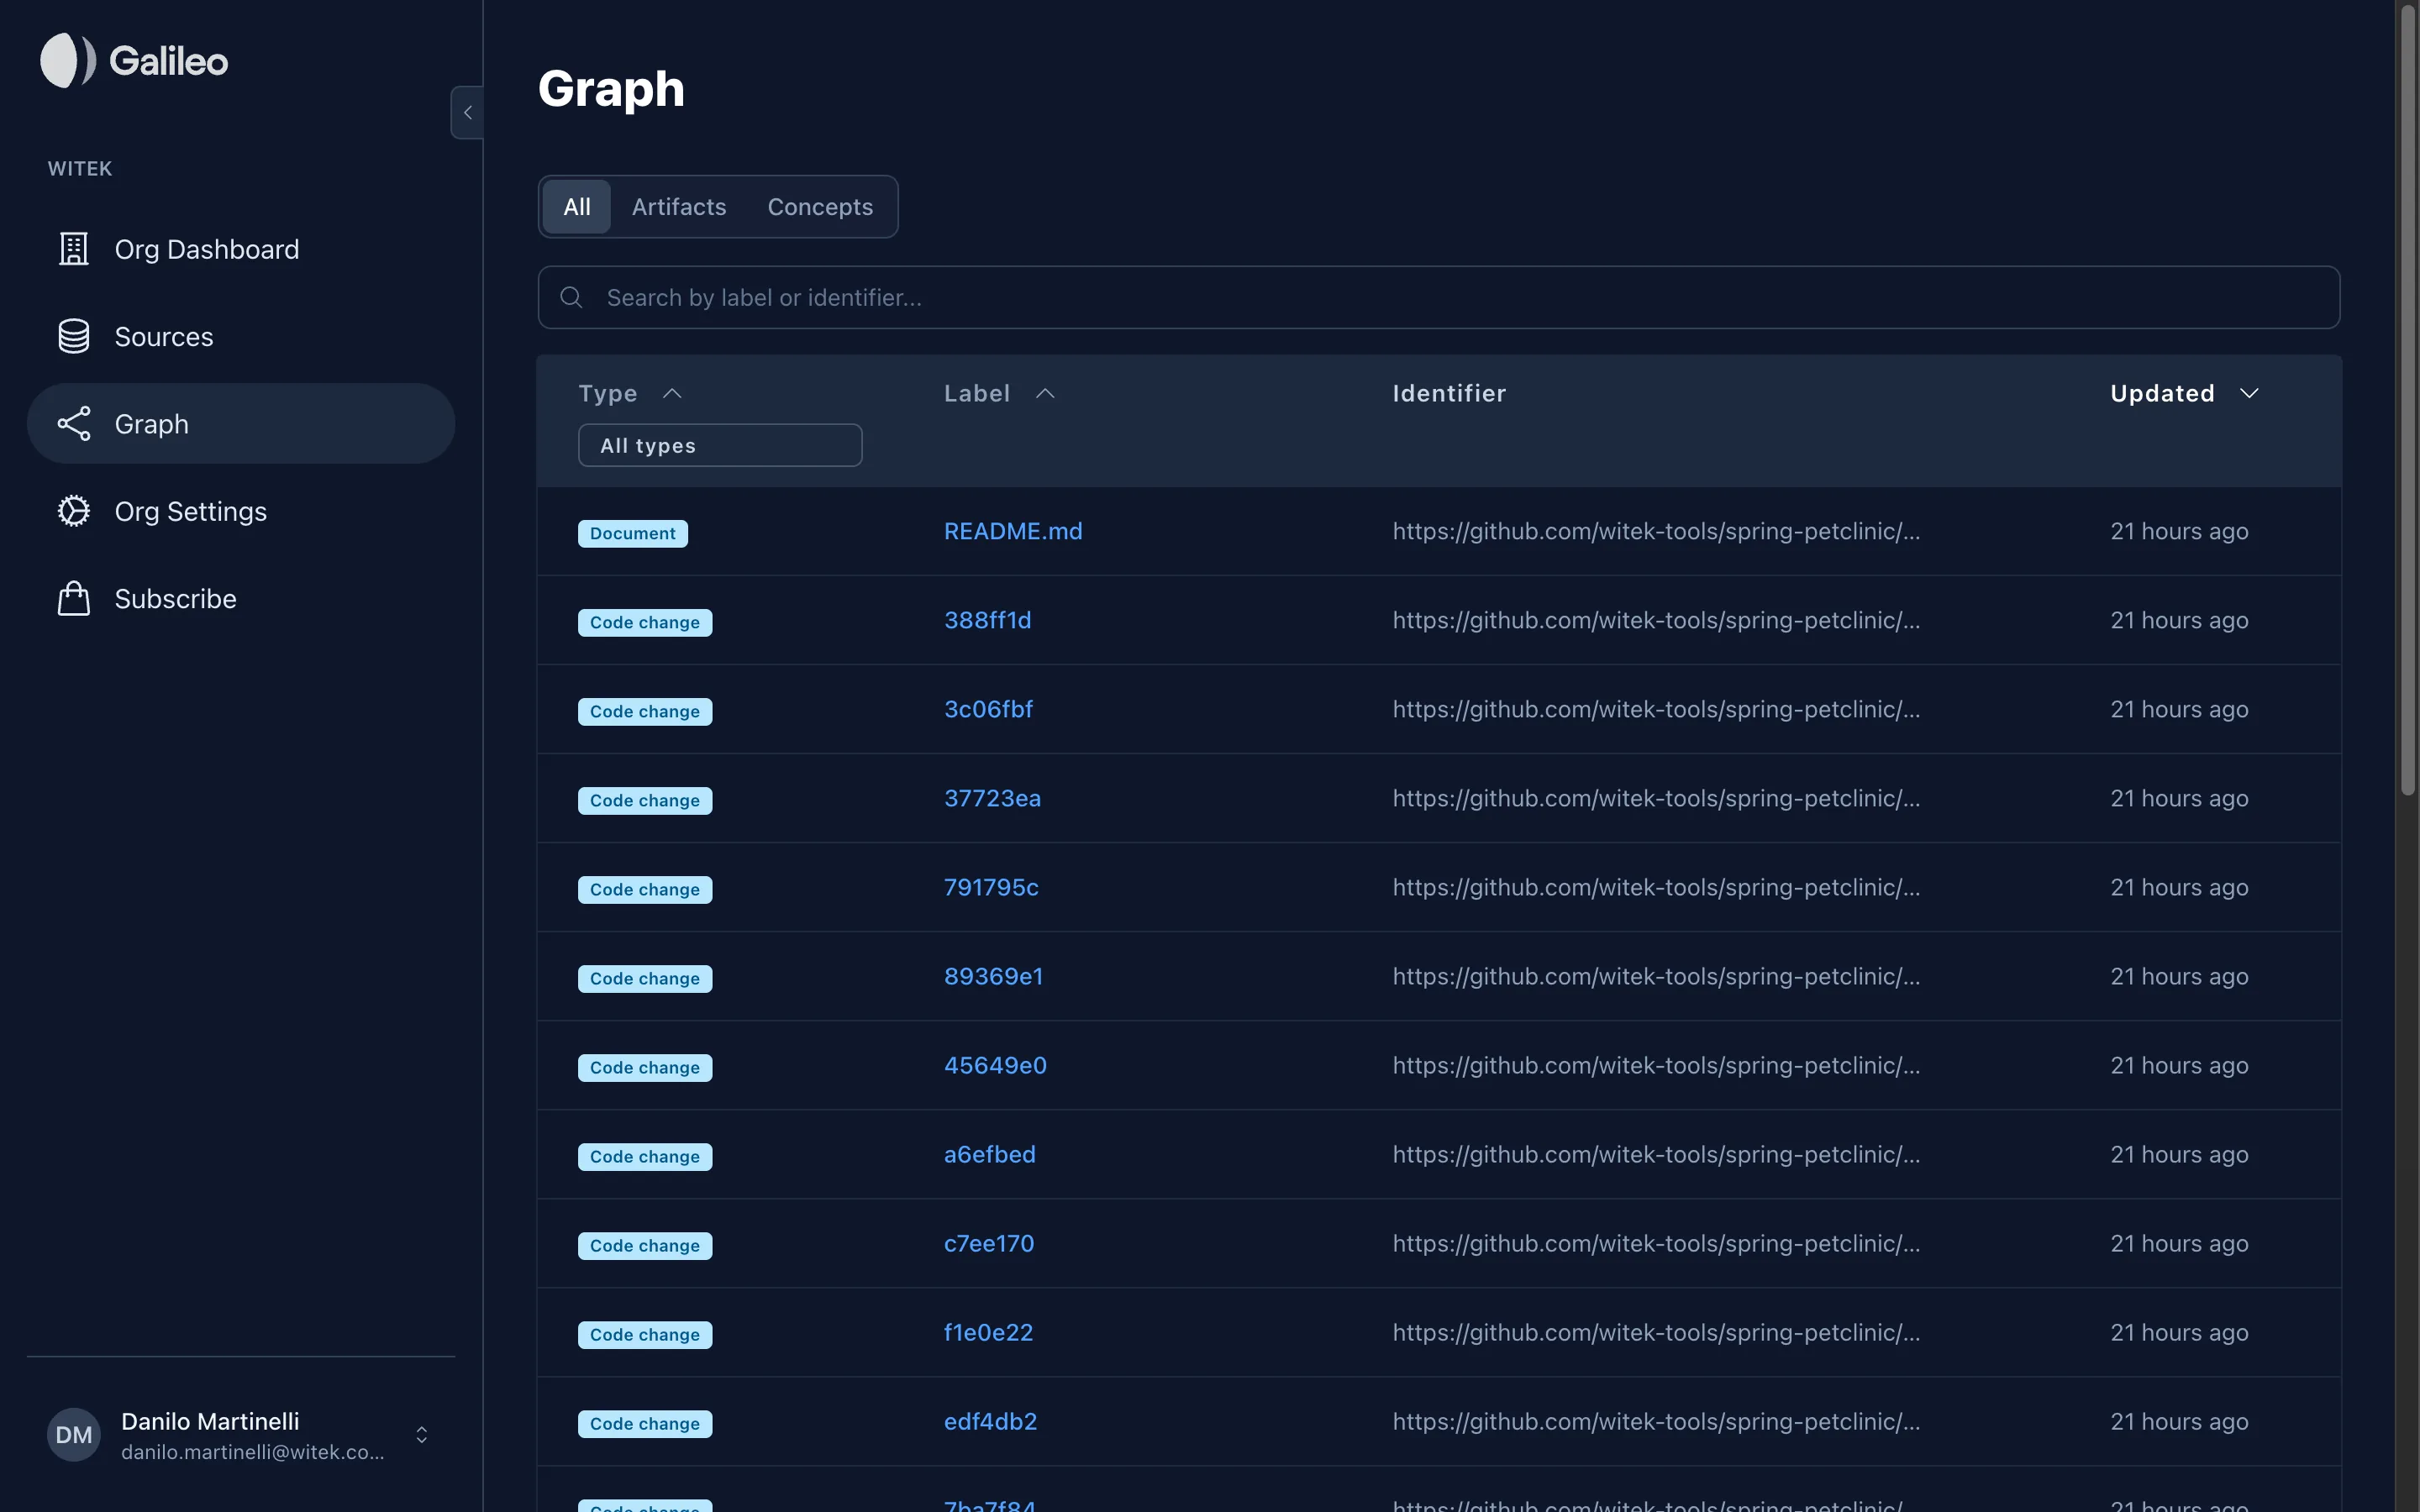Open Sources in the sidebar
Image resolution: width=2420 pixels, height=1512 pixels.
[241, 336]
